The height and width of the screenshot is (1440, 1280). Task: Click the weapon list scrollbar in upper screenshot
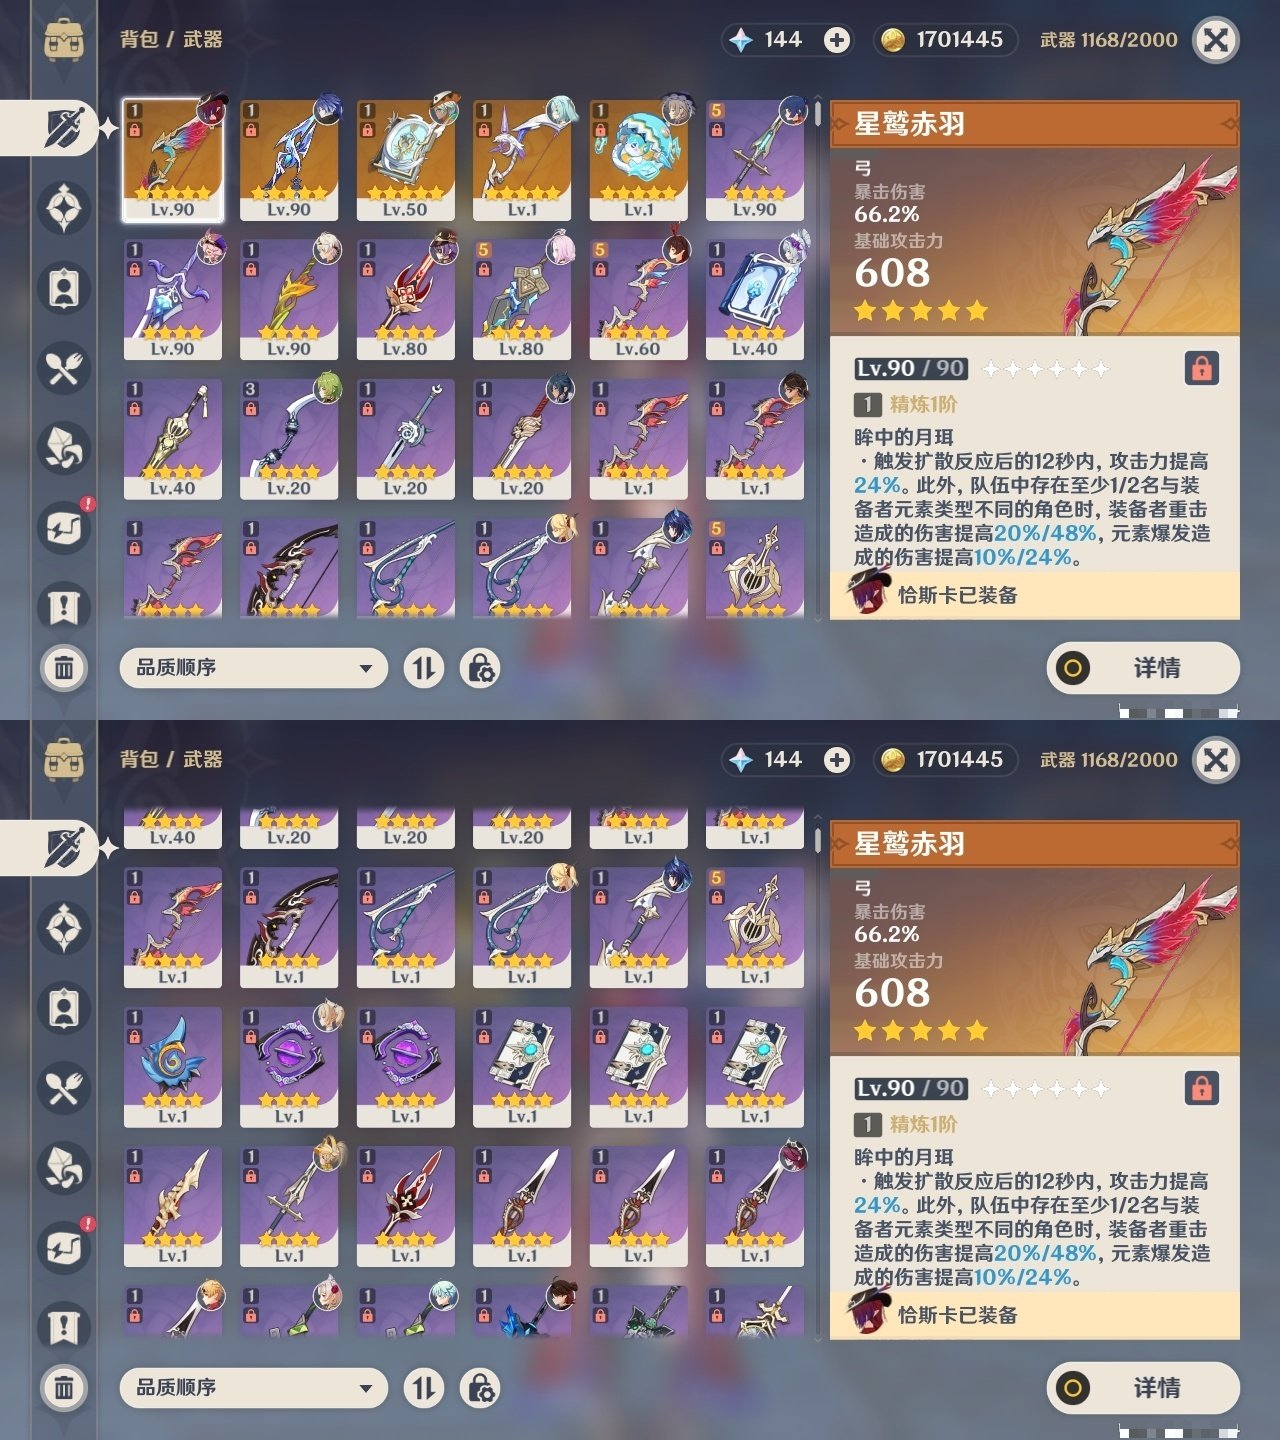(818, 360)
